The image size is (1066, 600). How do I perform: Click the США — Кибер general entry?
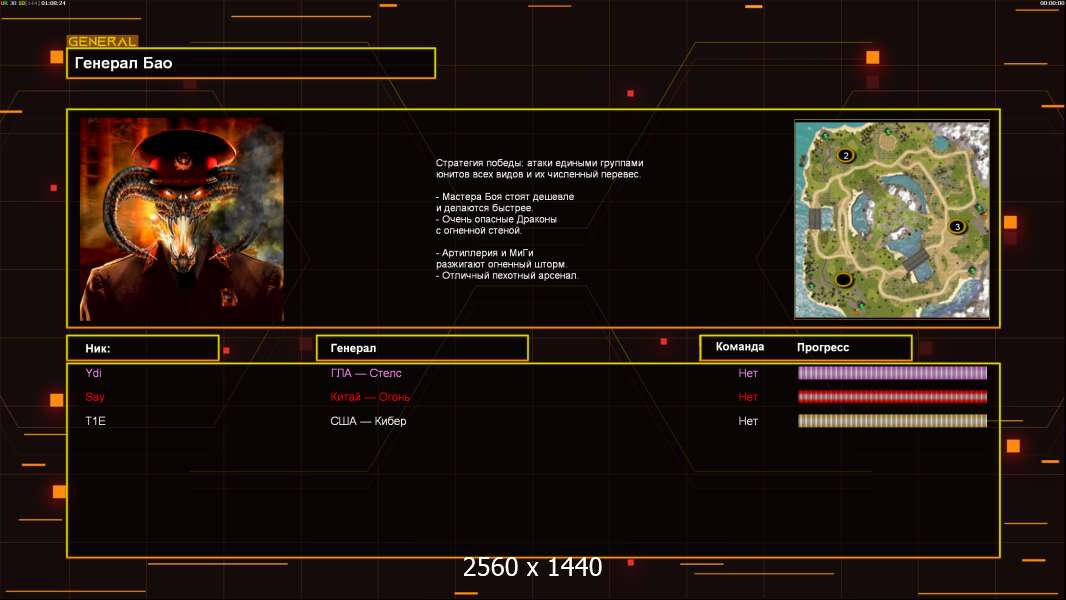tap(368, 421)
